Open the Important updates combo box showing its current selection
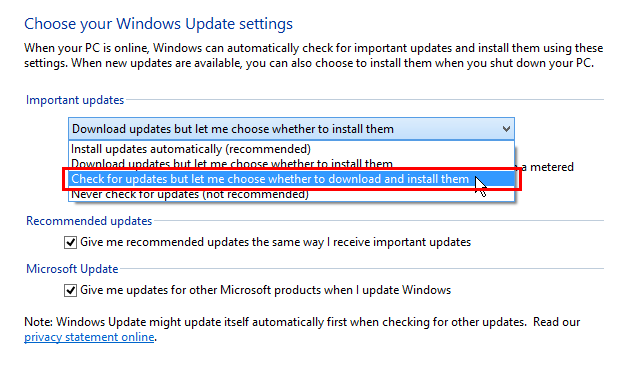 tap(291, 129)
